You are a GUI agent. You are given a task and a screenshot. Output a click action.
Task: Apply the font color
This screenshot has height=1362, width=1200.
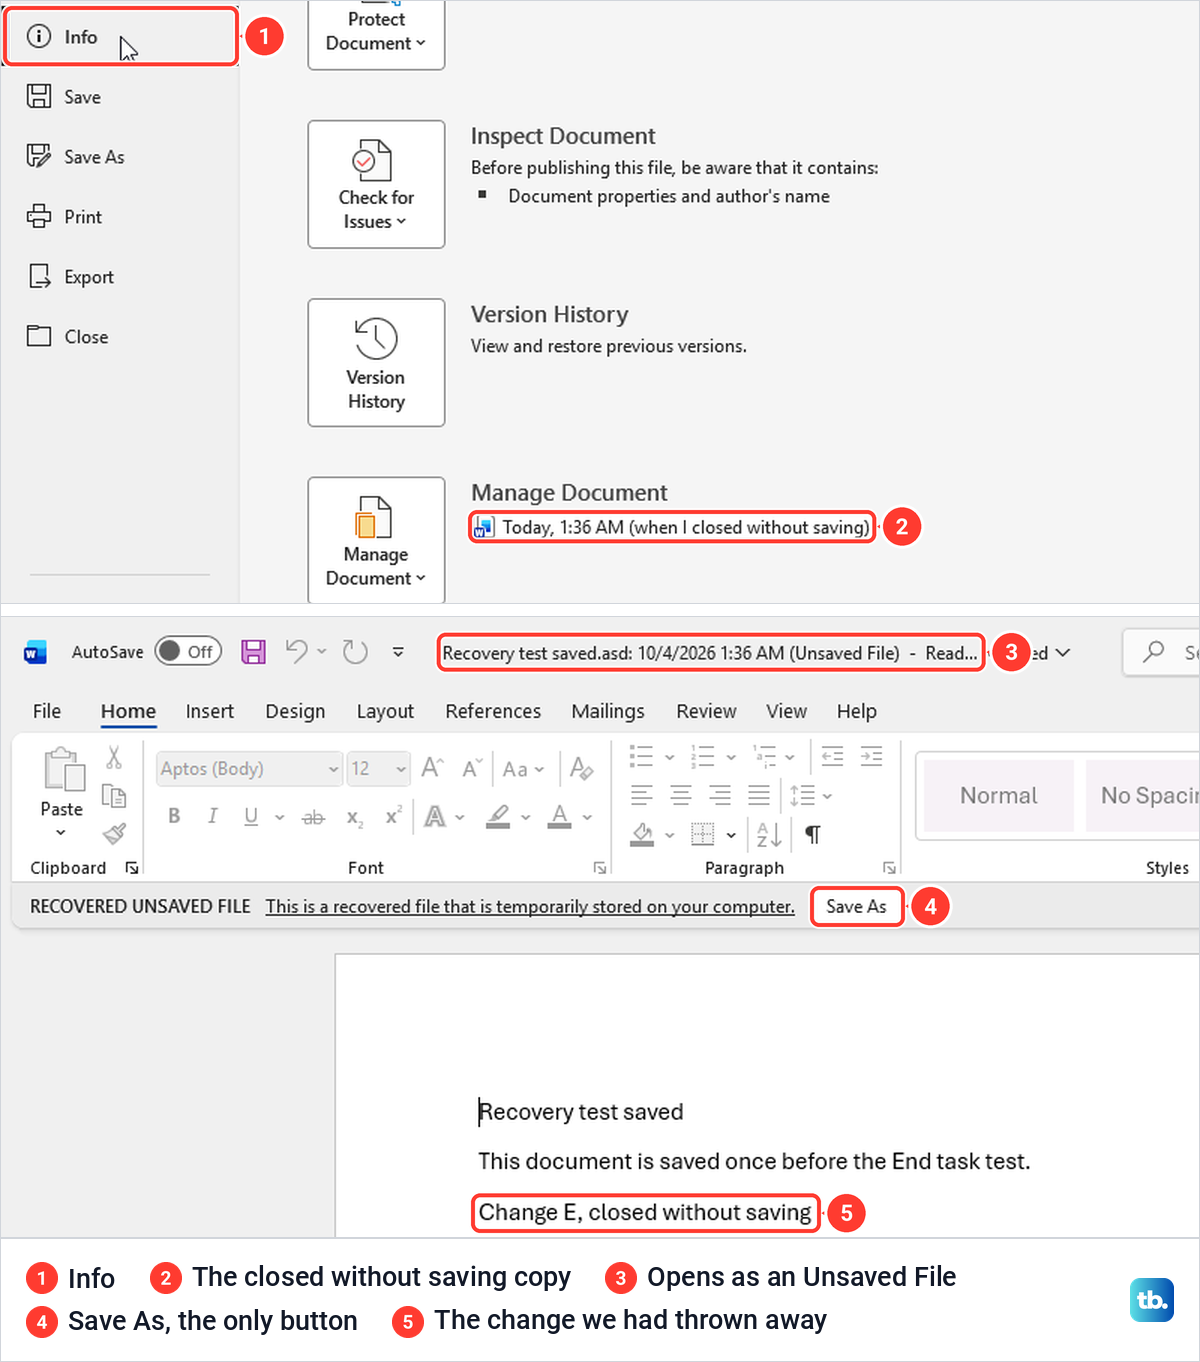coord(560,817)
